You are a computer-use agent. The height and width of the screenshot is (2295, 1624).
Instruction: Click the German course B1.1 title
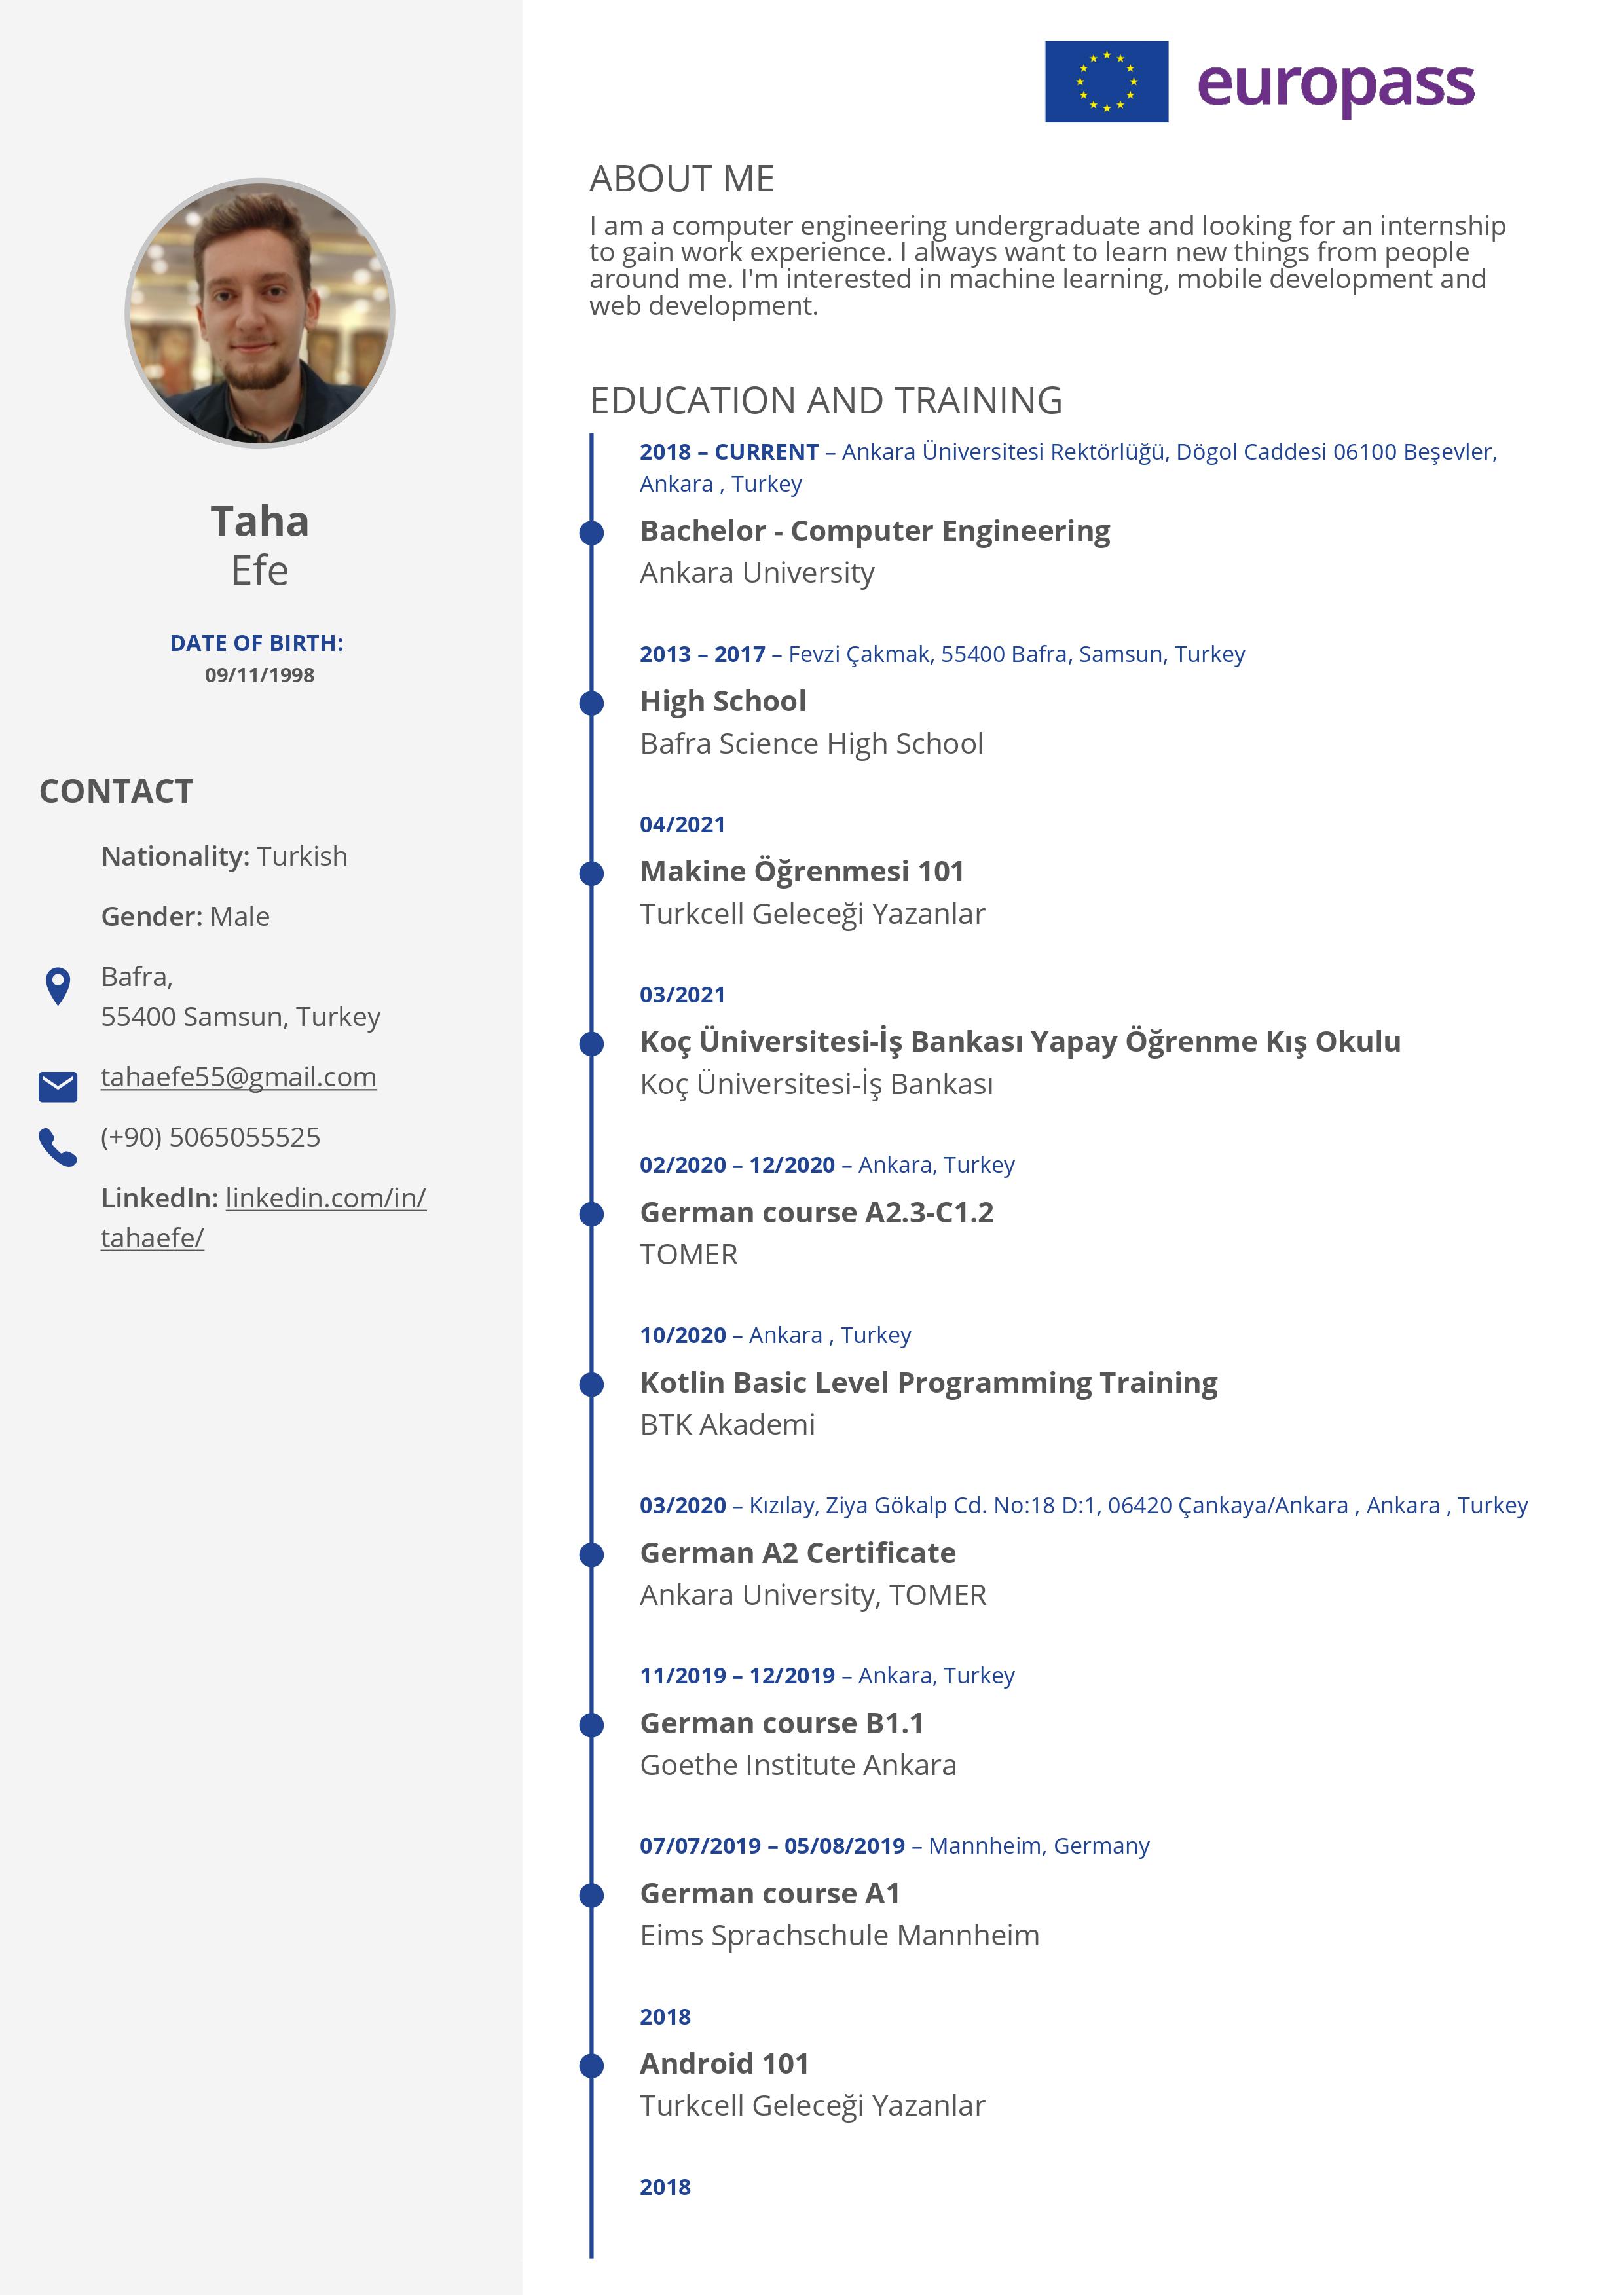click(x=782, y=1723)
